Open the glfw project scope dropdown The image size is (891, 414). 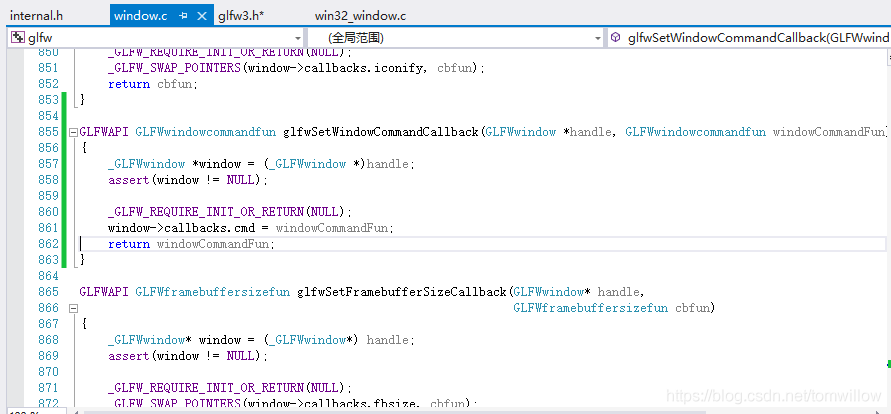click(156, 38)
